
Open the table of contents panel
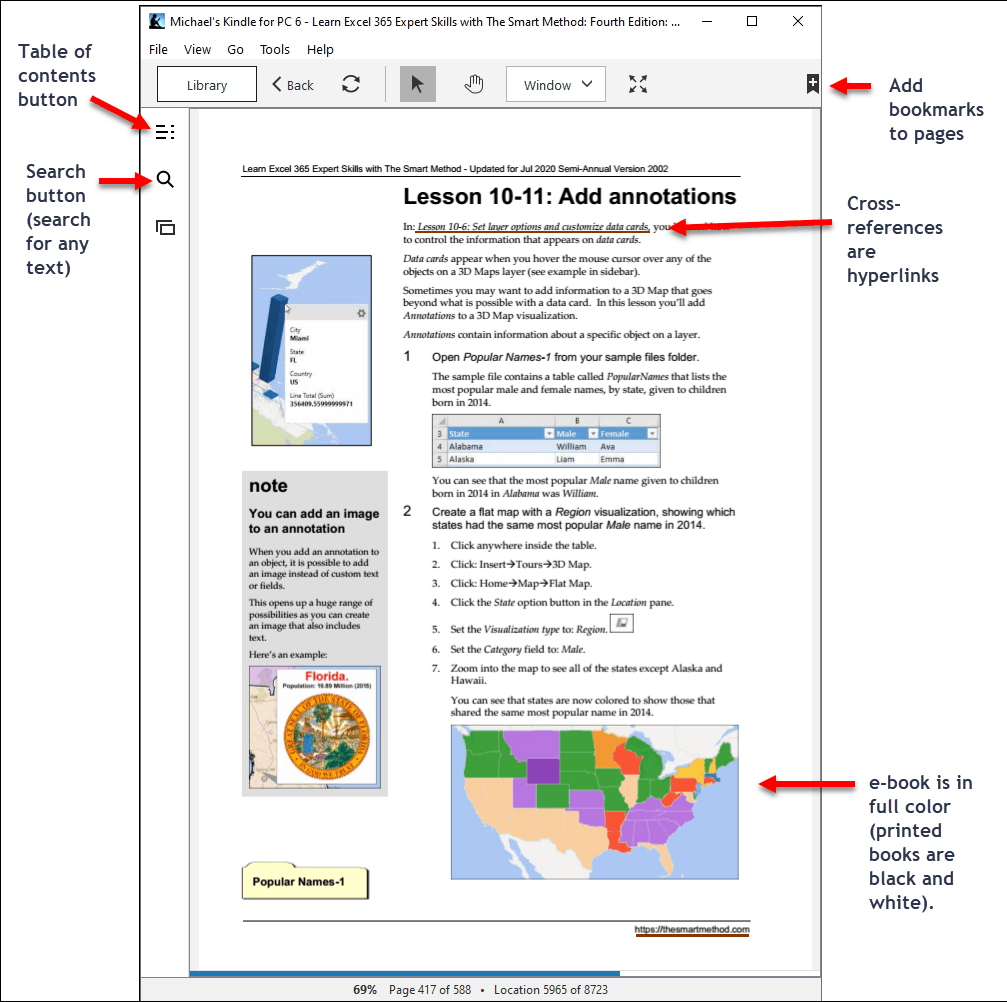(x=165, y=132)
